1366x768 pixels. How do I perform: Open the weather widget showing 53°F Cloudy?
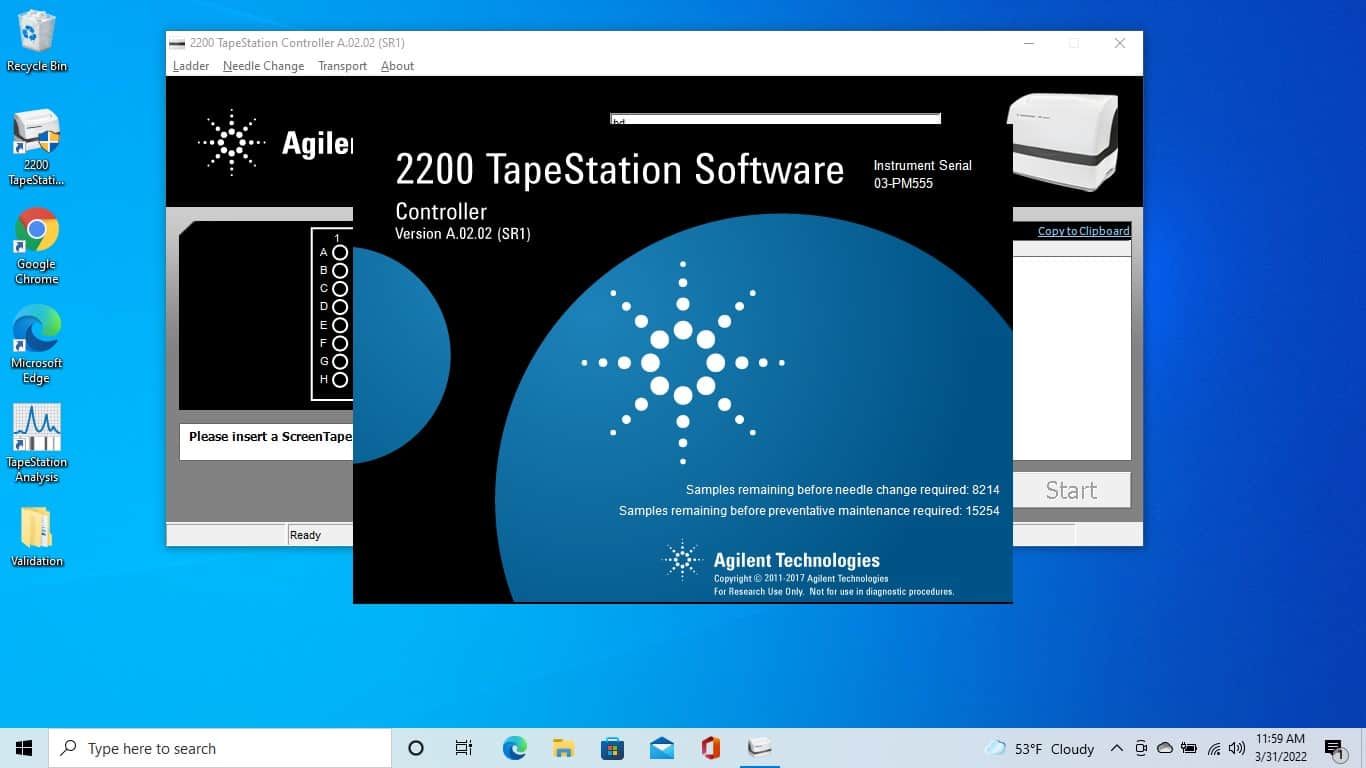(1040, 748)
